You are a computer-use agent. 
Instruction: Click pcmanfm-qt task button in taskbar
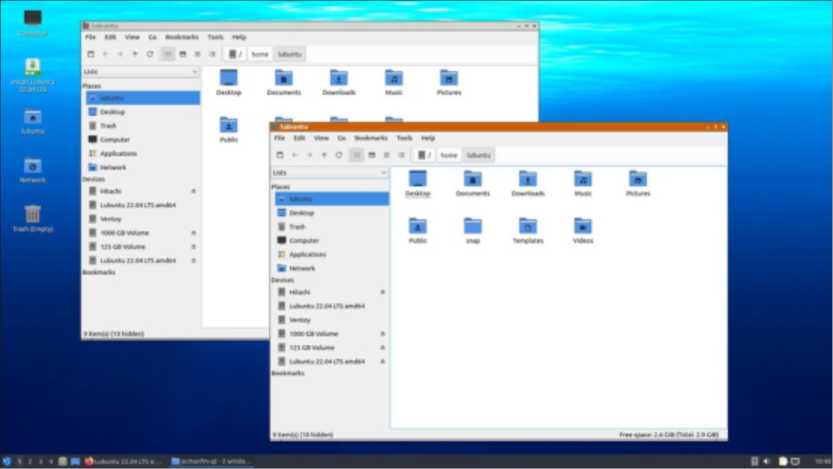click(x=211, y=461)
